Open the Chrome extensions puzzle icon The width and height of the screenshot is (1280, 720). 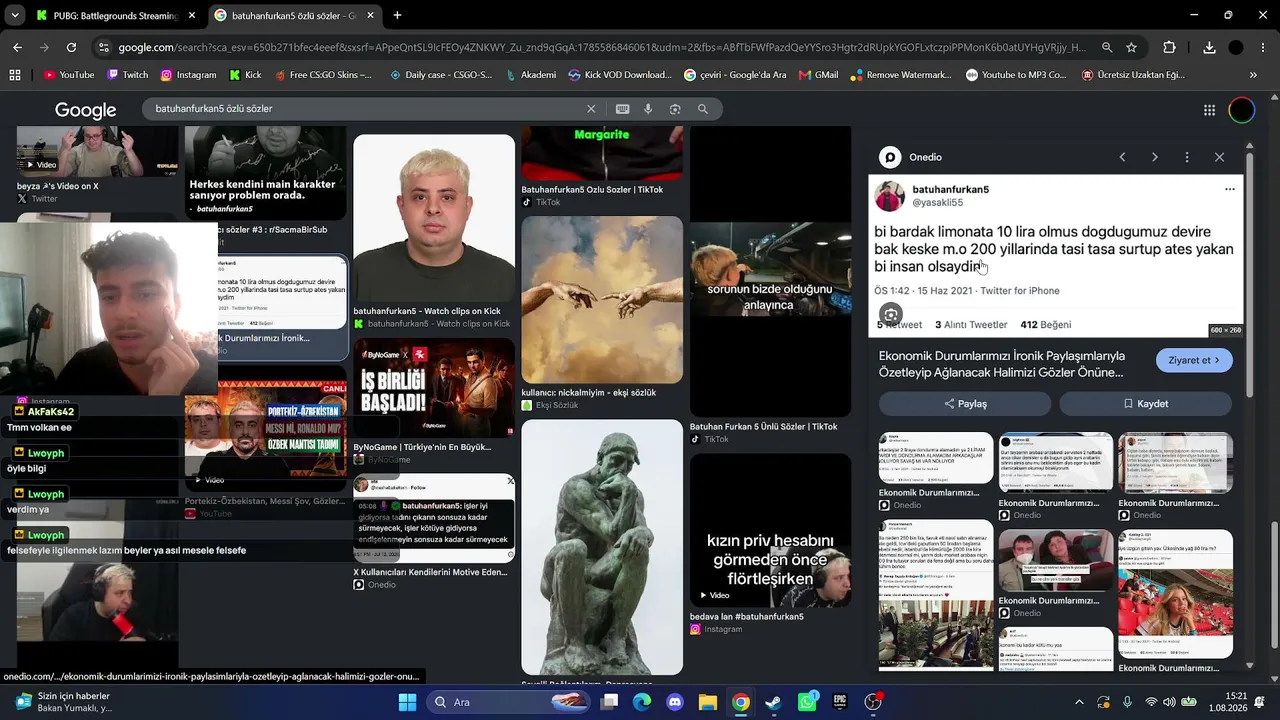(x=1169, y=47)
